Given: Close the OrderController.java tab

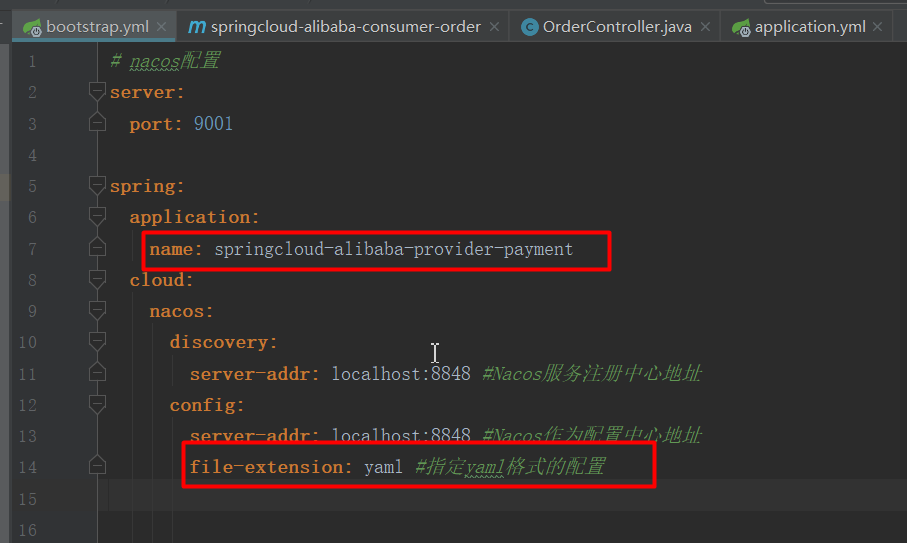Looking at the screenshot, I should pyautogui.click(x=705, y=27).
